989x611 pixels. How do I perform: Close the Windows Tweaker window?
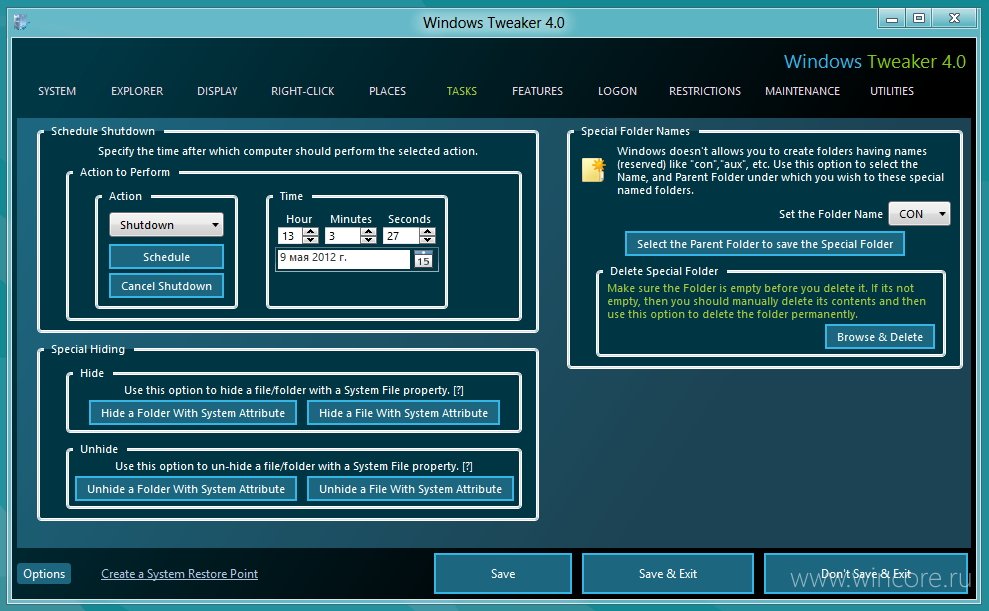point(955,18)
